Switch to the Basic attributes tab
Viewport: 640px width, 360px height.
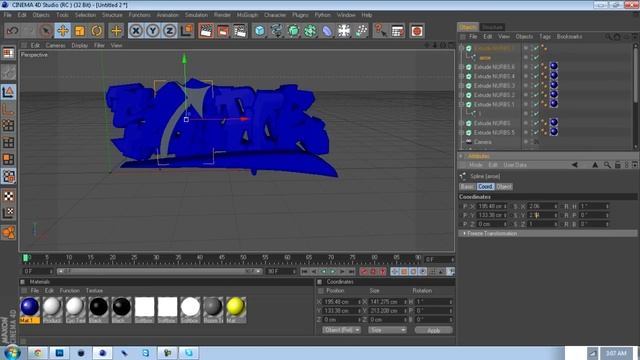(467, 187)
